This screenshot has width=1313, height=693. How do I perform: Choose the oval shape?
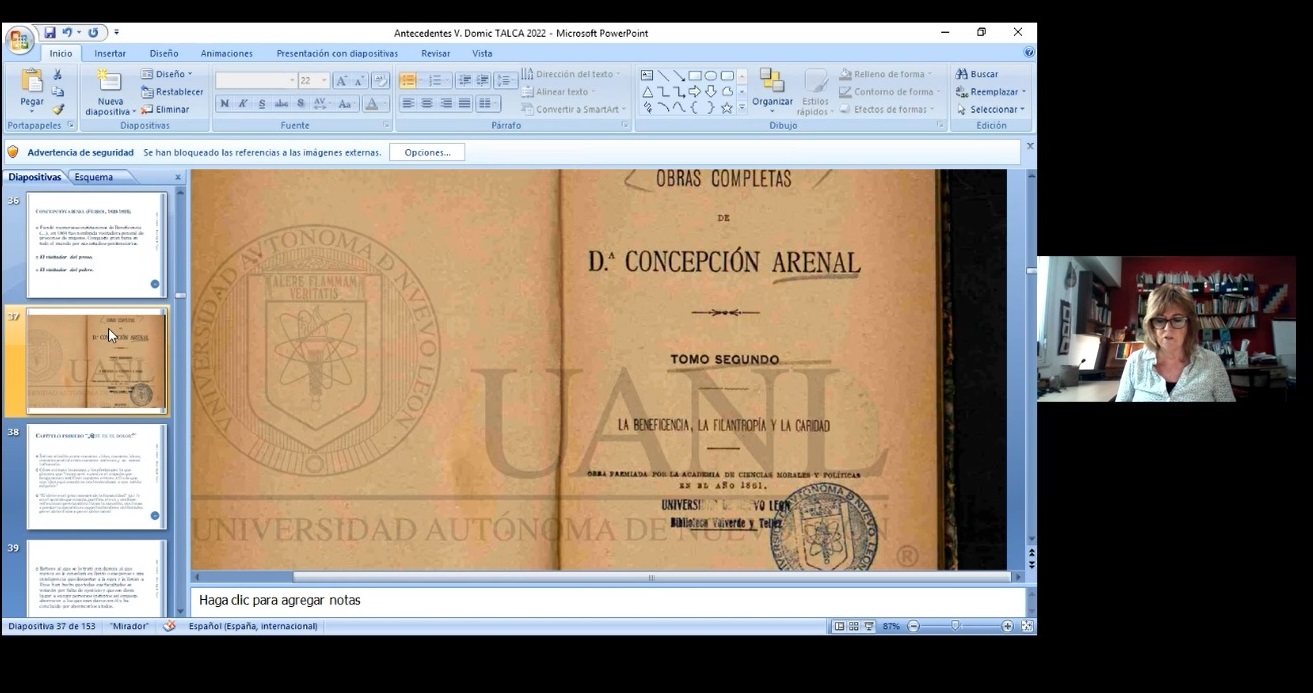[710, 75]
